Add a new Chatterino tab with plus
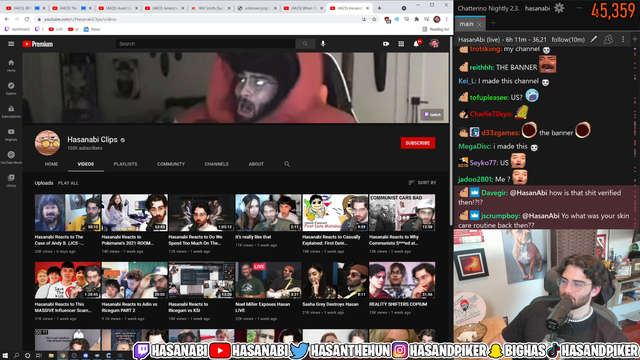The width and height of the screenshot is (640, 360). pyautogui.click(x=493, y=24)
